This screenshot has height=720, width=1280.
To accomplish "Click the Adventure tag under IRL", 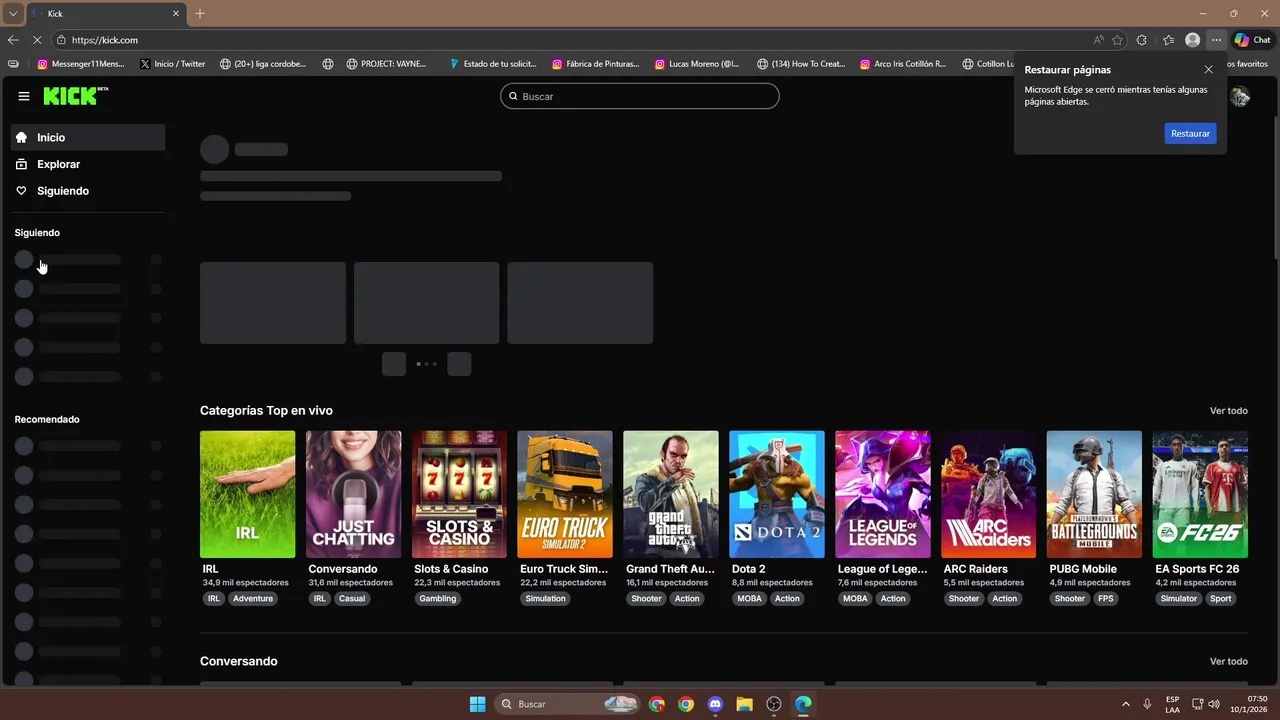I will coord(253,599).
